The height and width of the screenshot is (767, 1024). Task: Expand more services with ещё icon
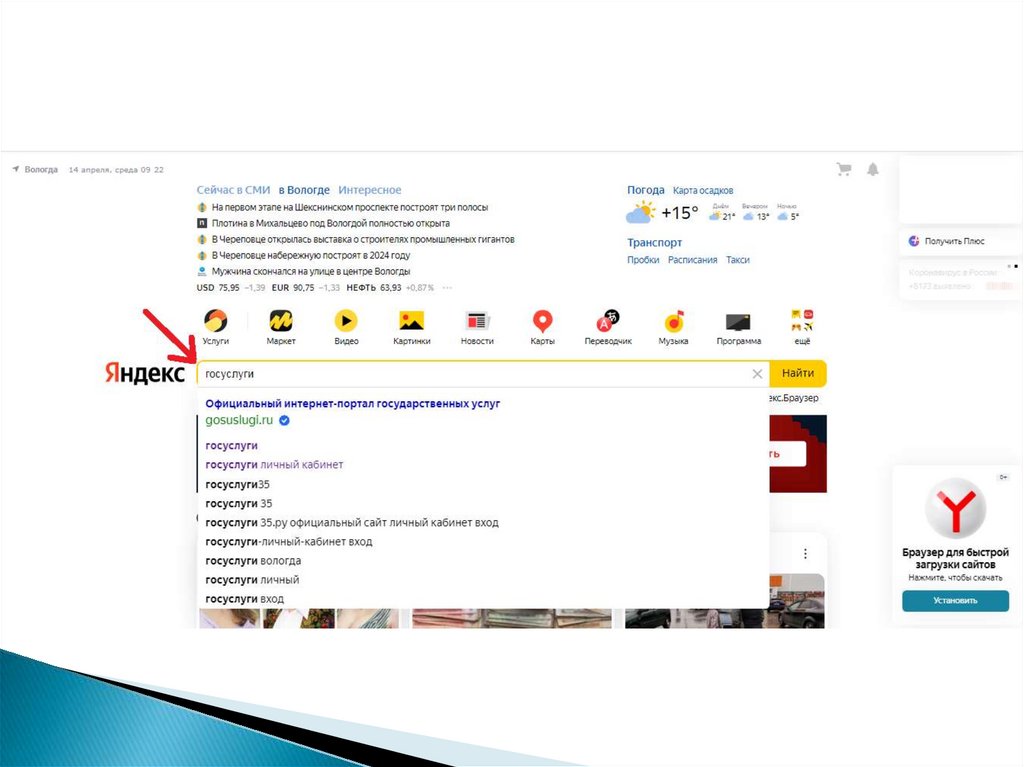pyautogui.click(x=802, y=321)
